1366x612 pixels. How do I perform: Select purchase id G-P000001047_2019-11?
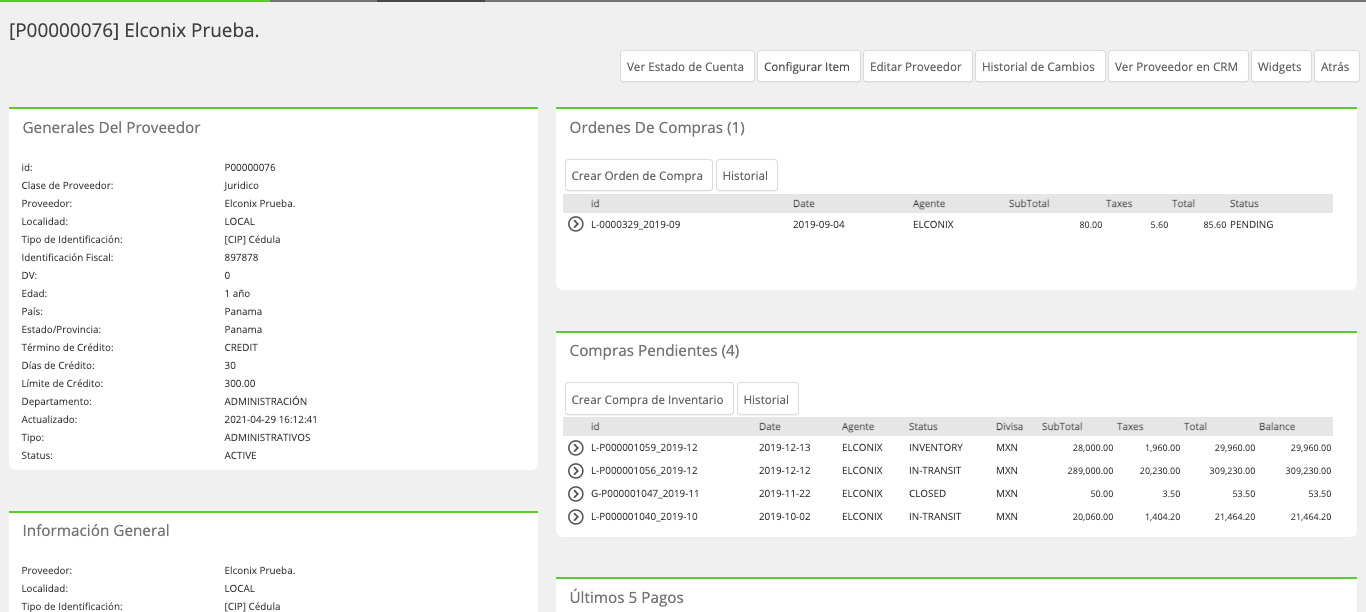pyautogui.click(x=644, y=494)
